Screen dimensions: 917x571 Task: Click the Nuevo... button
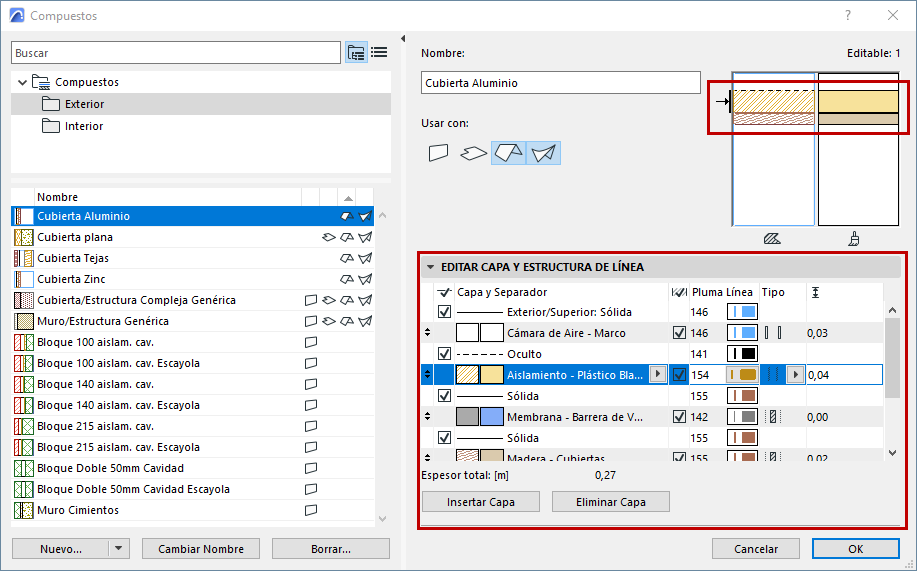point(61,549)
